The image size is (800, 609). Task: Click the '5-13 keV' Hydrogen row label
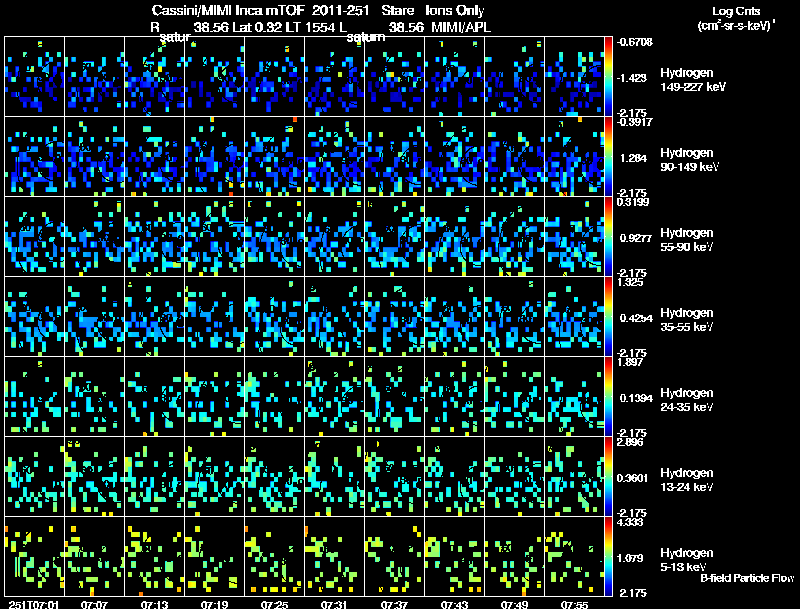683,567
